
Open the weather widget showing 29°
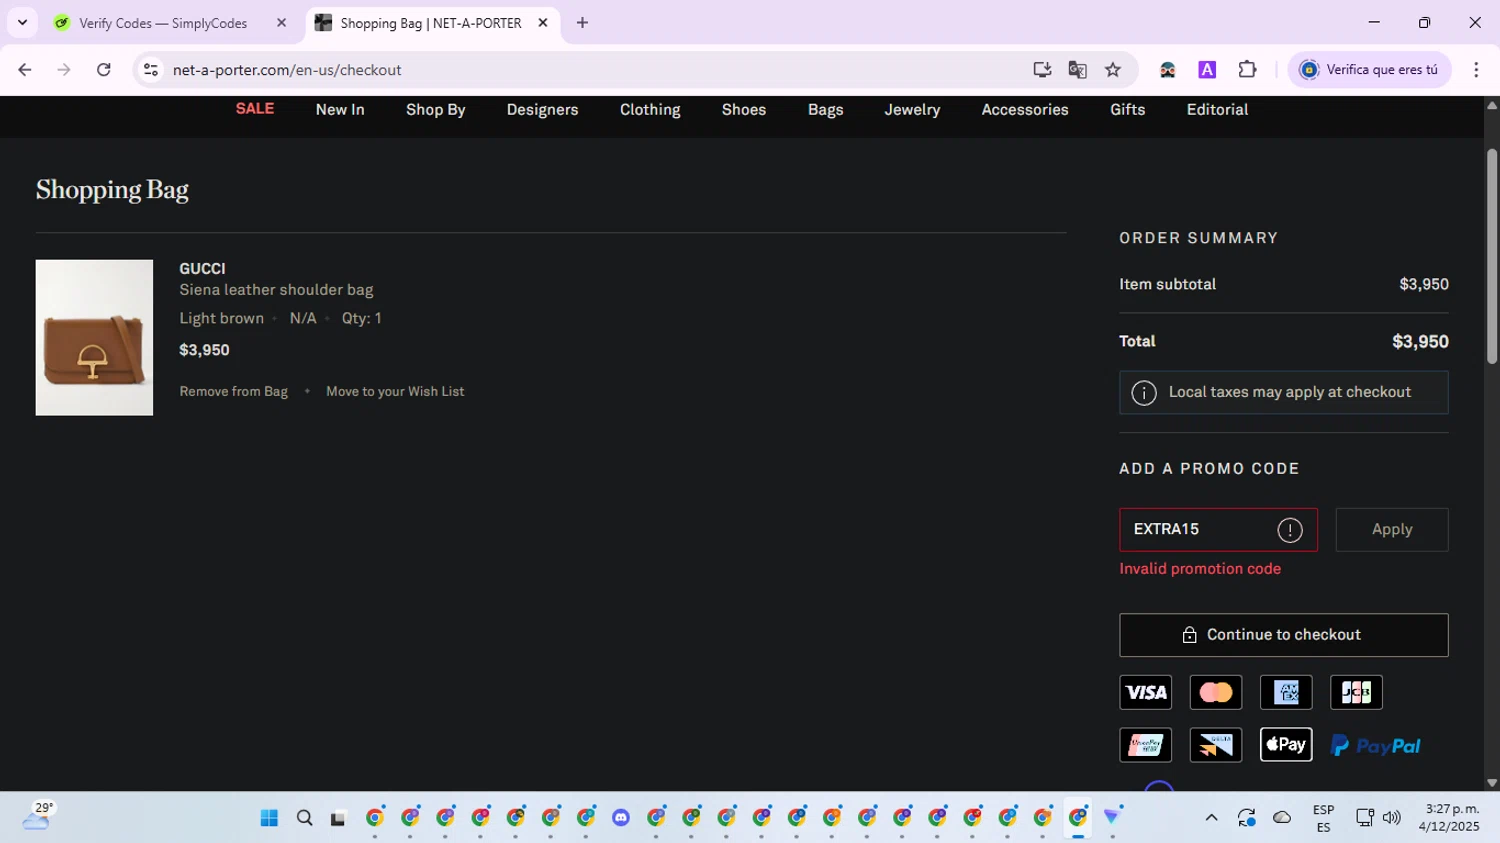coord(37,817)
